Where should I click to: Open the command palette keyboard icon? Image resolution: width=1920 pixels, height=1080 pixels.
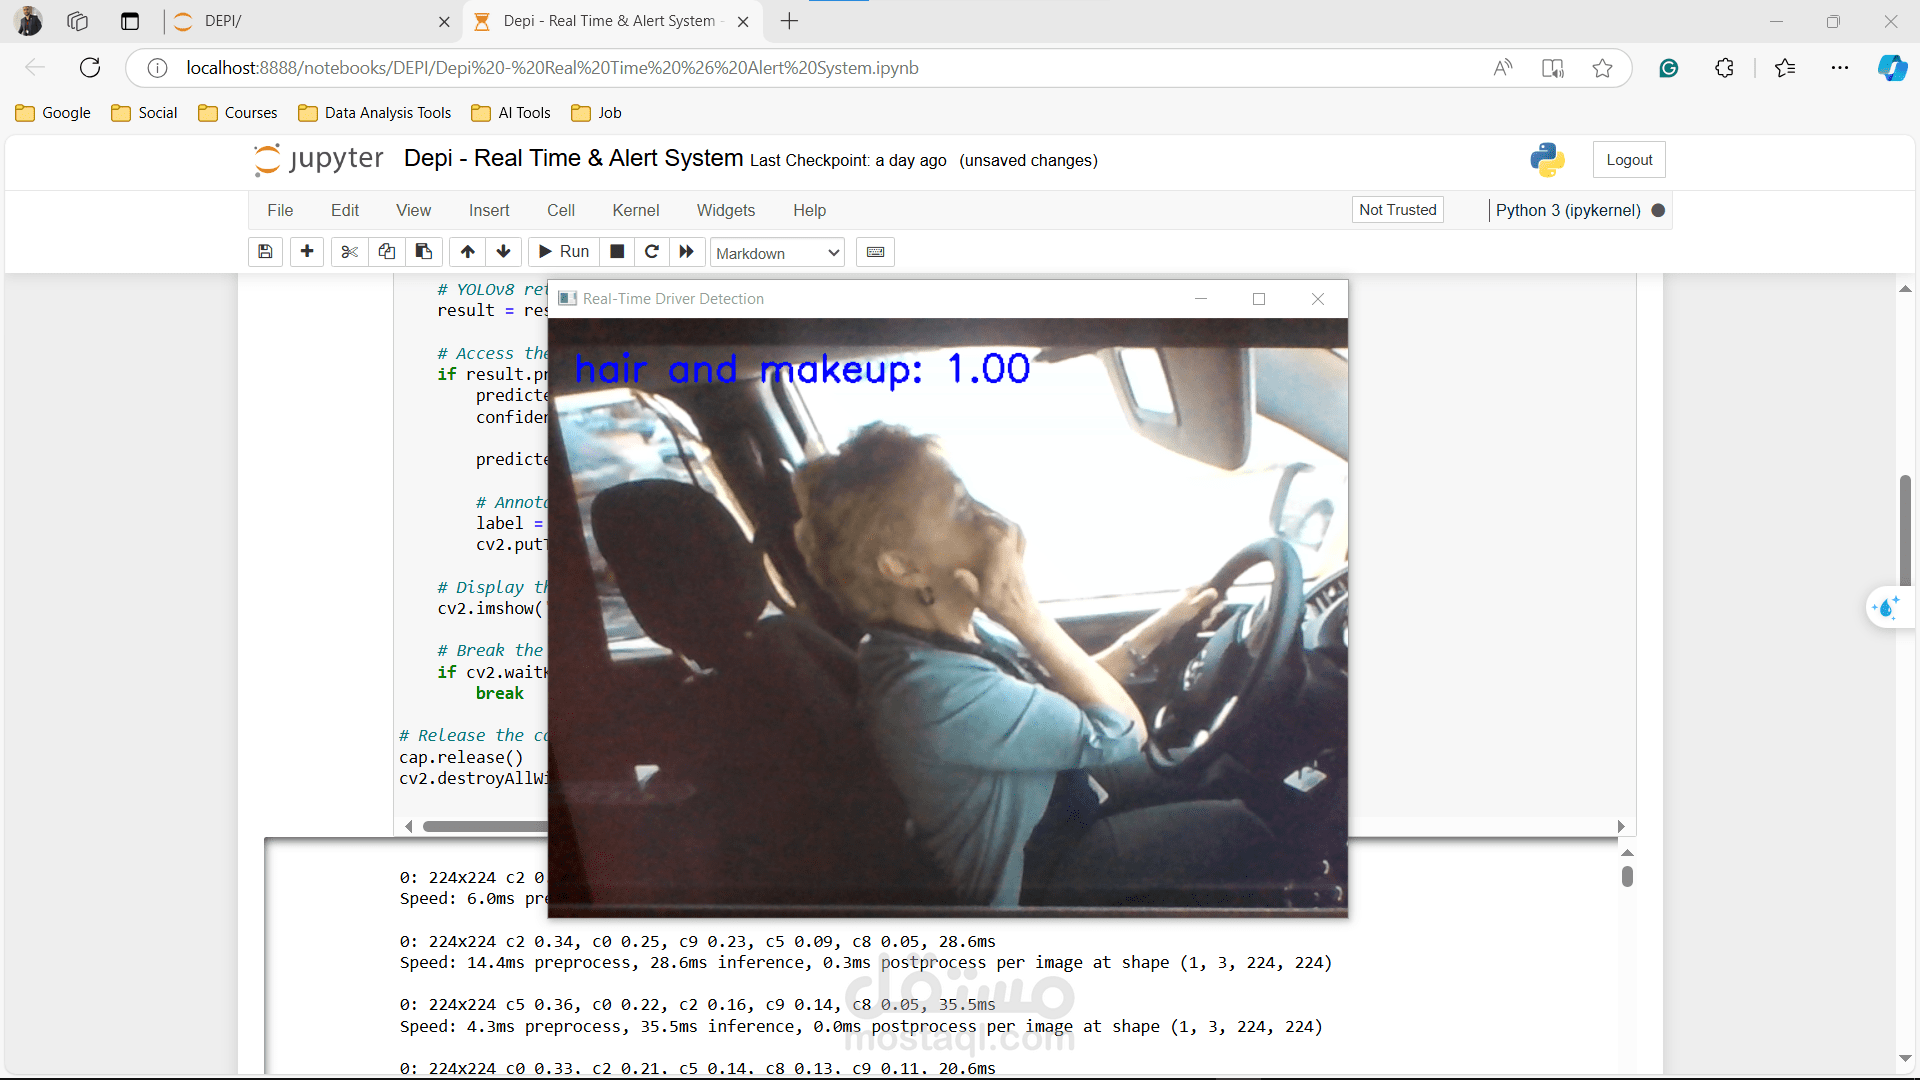click(x=875, y=252)
